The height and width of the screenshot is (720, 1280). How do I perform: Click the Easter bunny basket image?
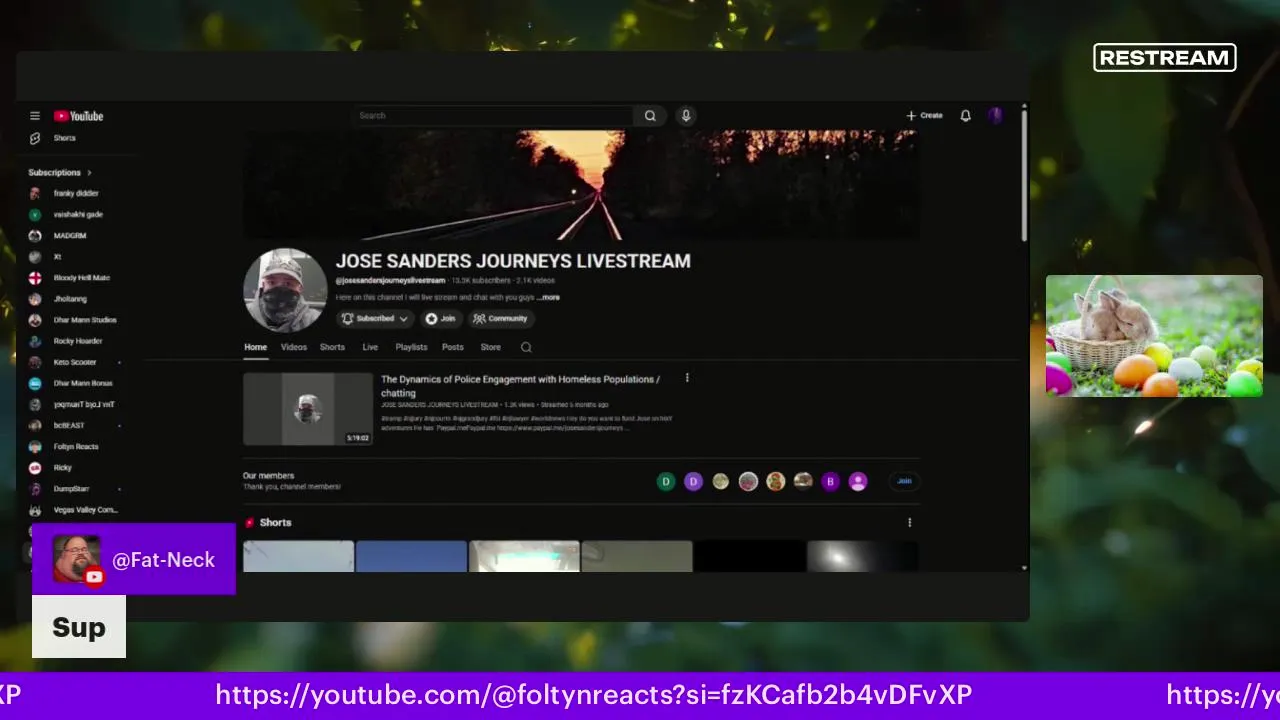(x=1154, y=336)
